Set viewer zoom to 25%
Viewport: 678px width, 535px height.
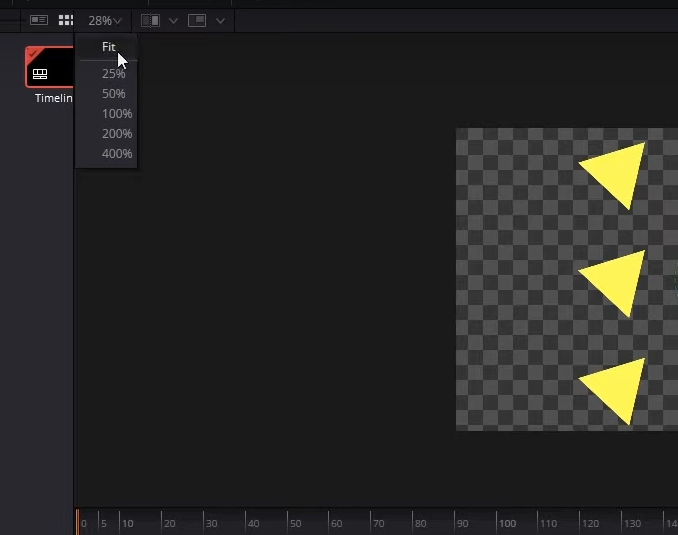pyautogui.click(x=113, y=74)
